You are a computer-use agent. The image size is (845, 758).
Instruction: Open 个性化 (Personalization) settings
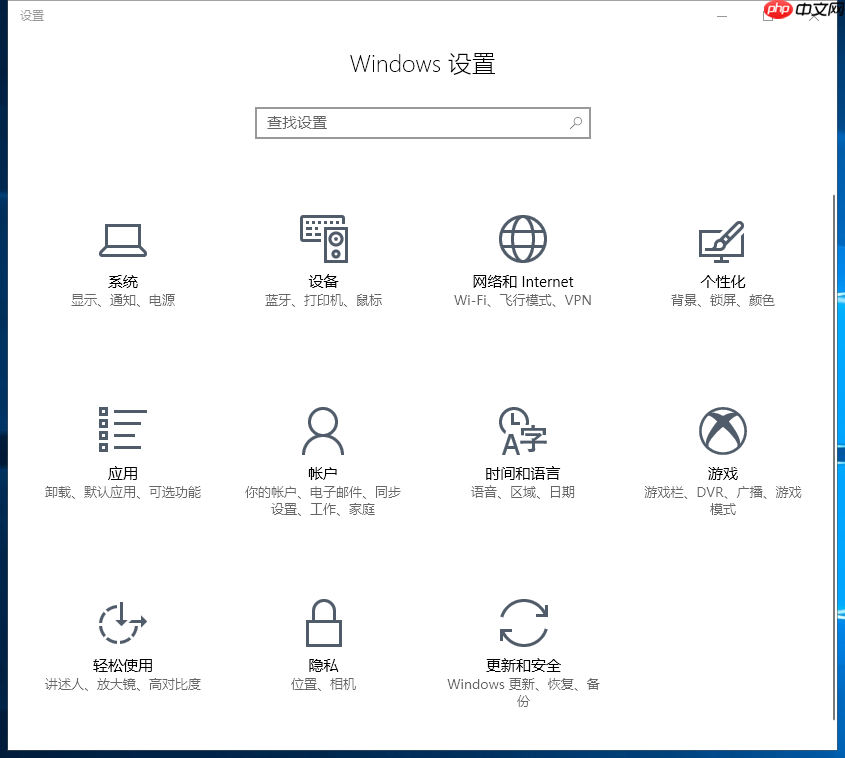[x=722, y=260]
